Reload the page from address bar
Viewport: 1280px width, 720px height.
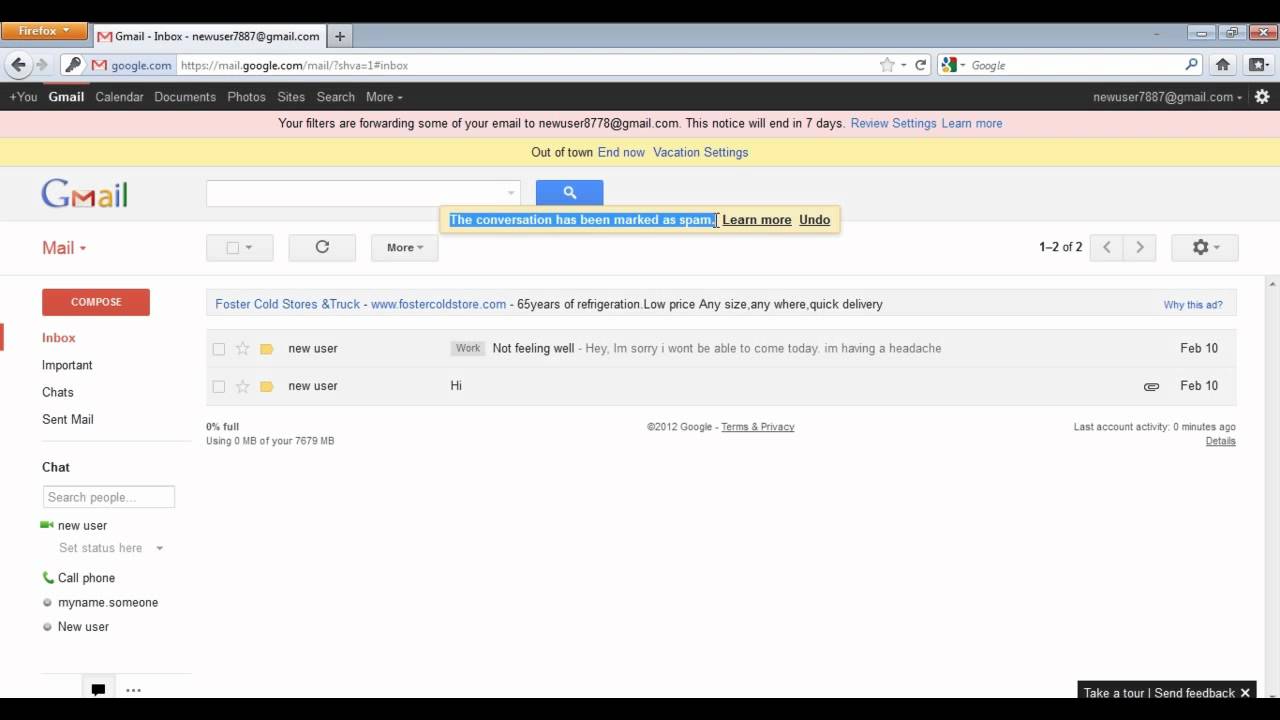coord(921,65)
